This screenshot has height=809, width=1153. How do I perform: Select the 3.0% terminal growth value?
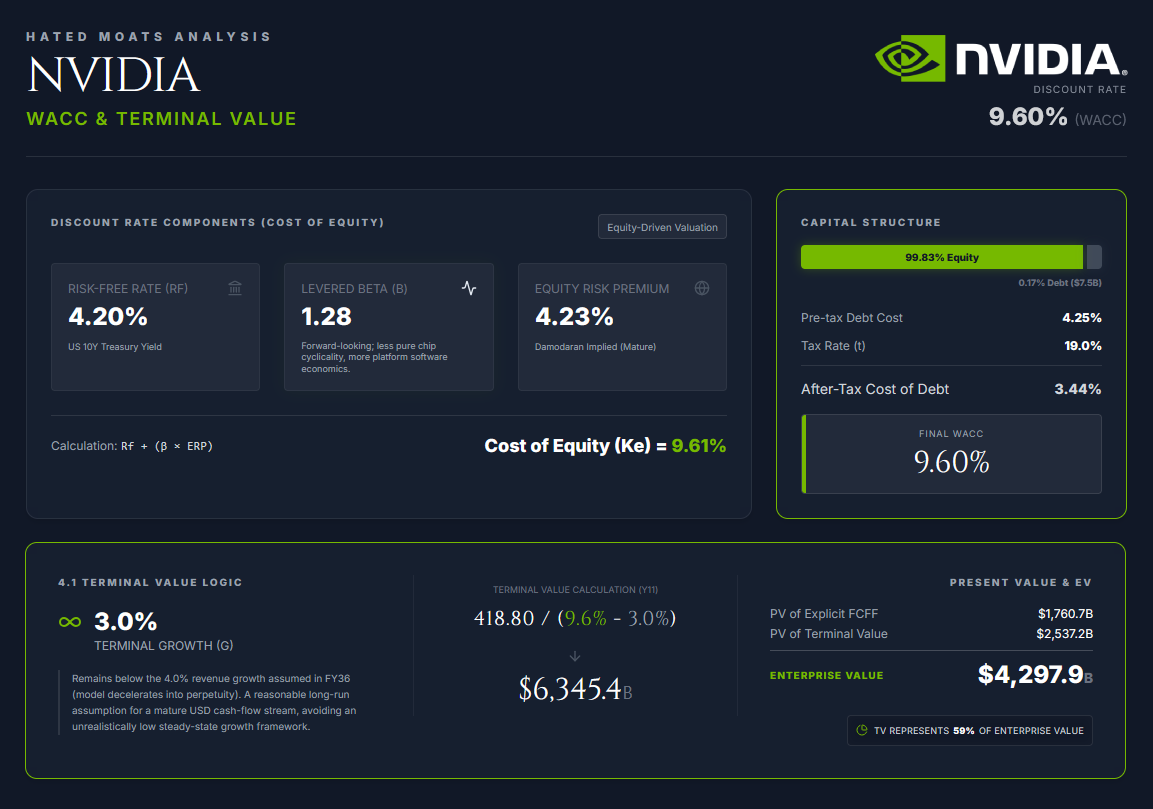(x=126, y=621)
